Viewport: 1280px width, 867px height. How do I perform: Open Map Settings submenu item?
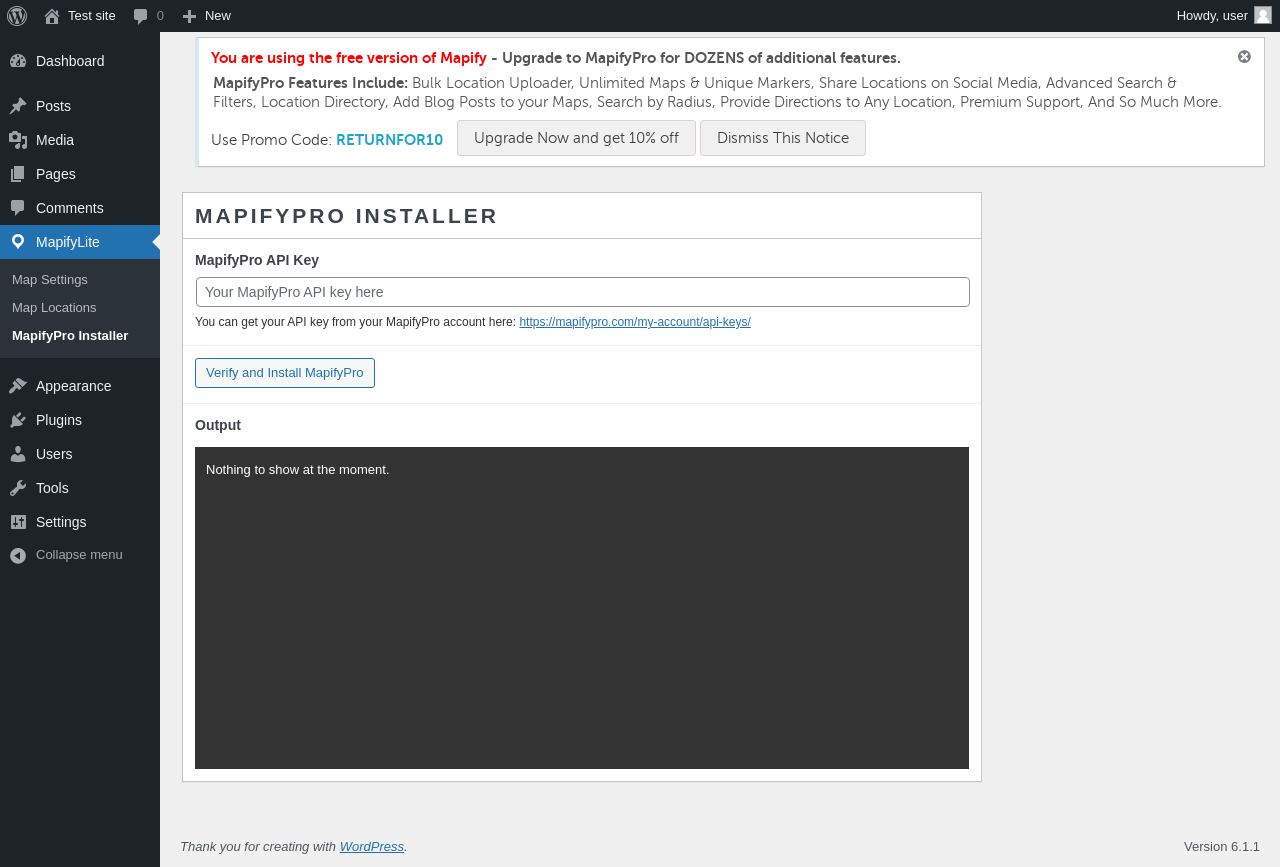50,279
